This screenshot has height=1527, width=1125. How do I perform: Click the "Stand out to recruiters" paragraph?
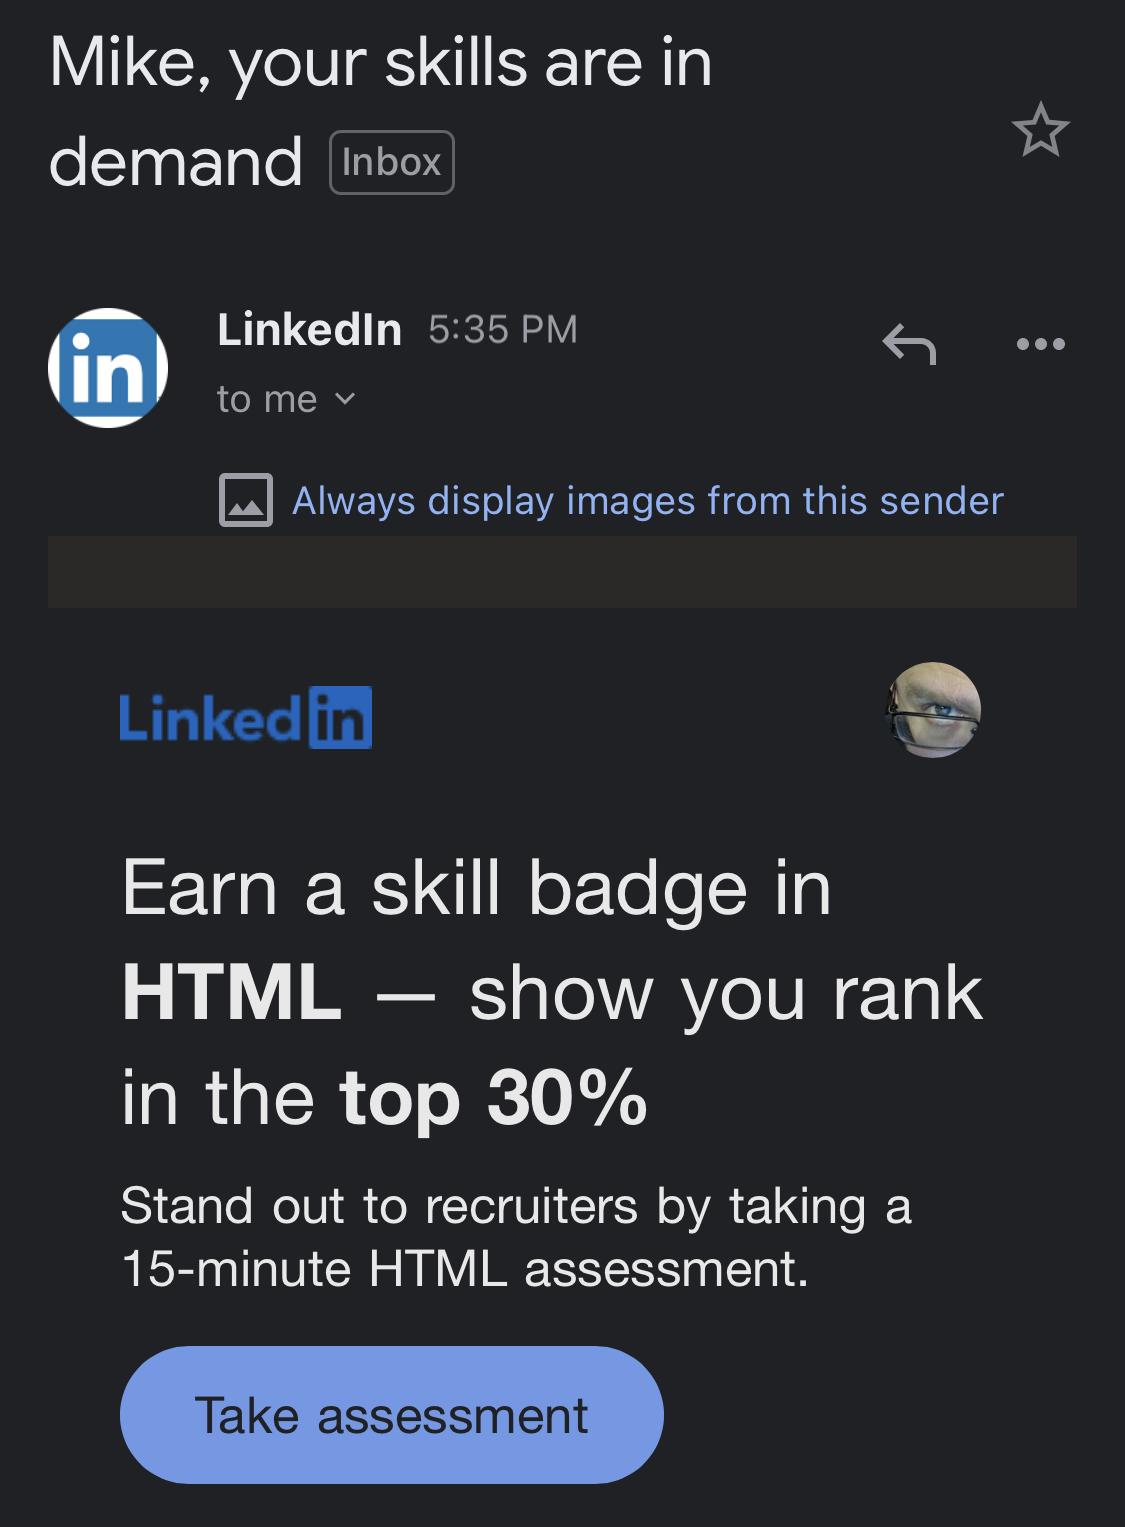(515, 1237)
